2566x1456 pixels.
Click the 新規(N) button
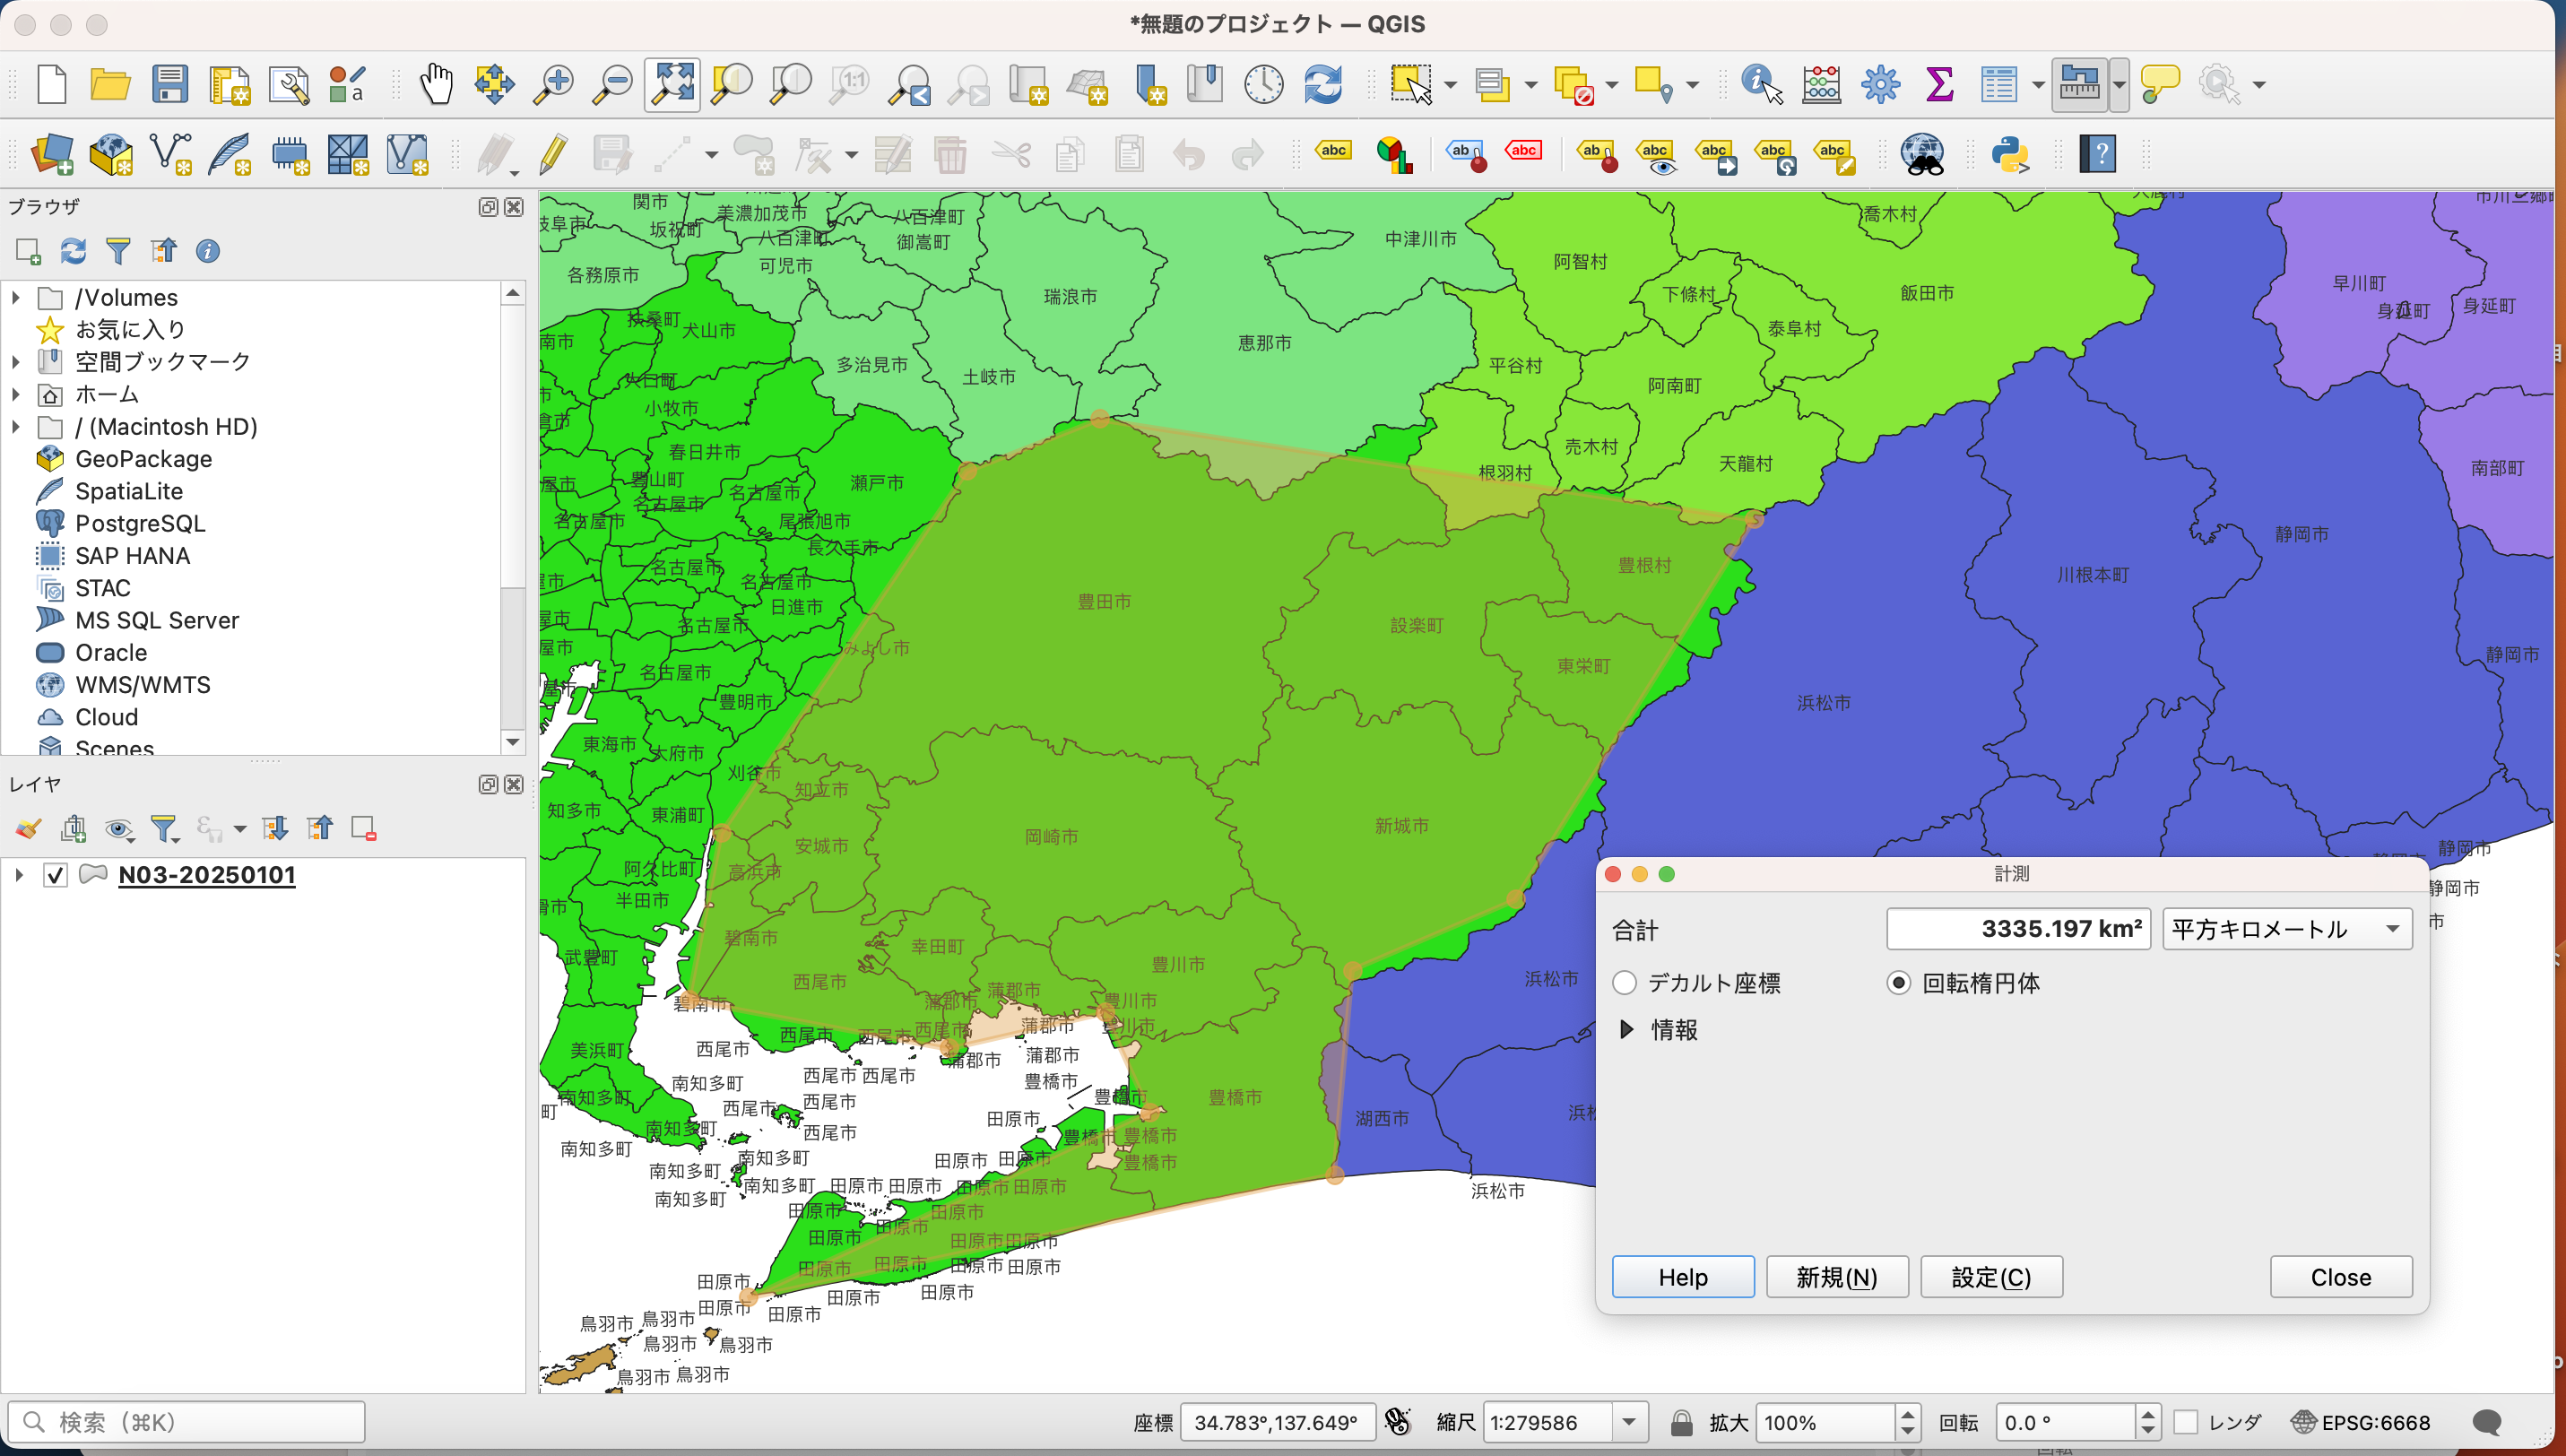pyautogui.click(x=1836, y=1277)
